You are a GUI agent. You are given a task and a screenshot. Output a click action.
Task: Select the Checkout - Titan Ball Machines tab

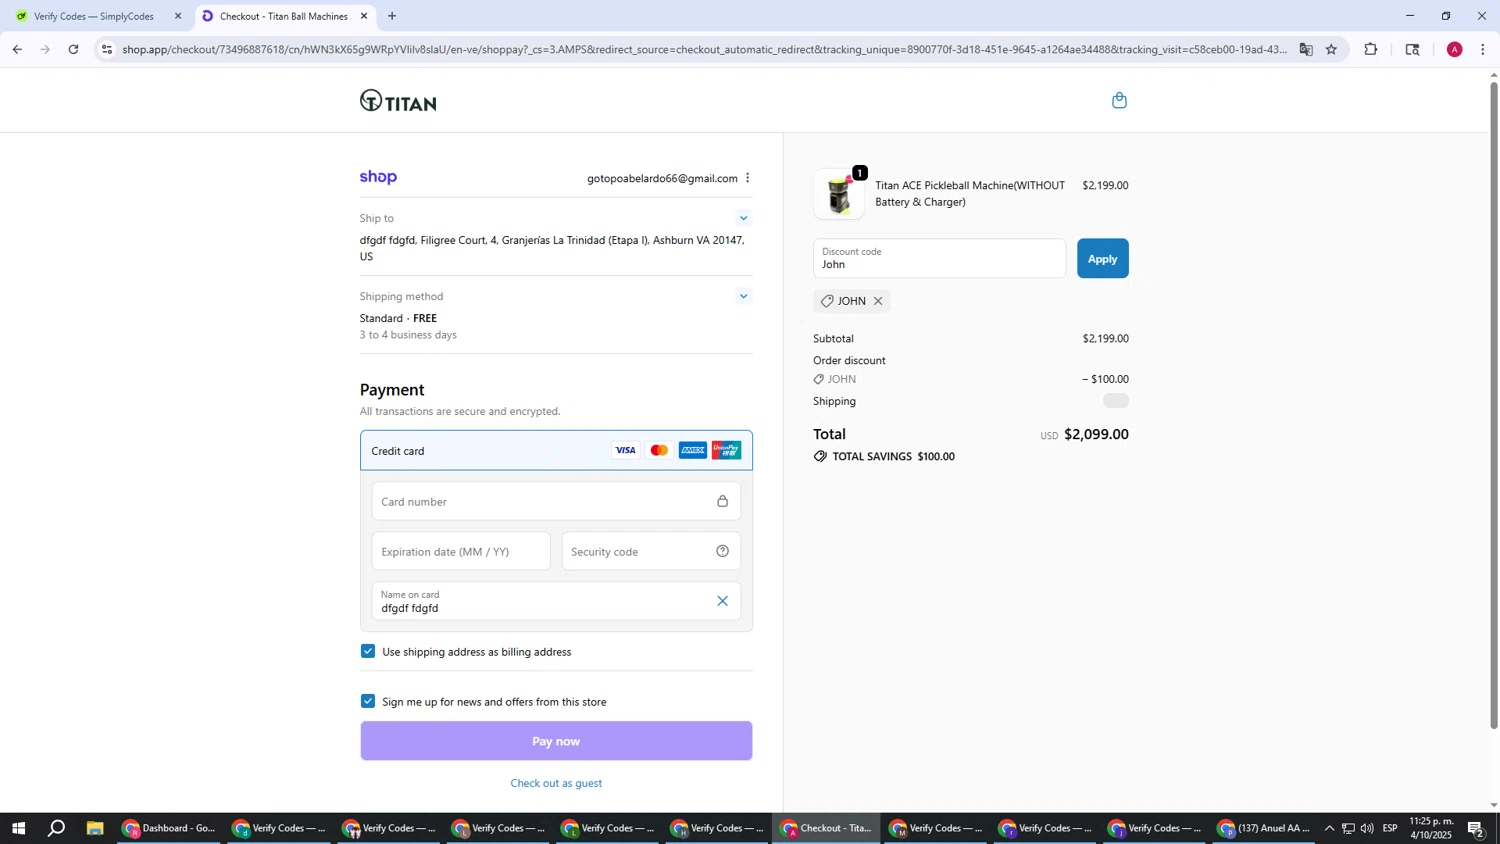[x=283, y=16]
